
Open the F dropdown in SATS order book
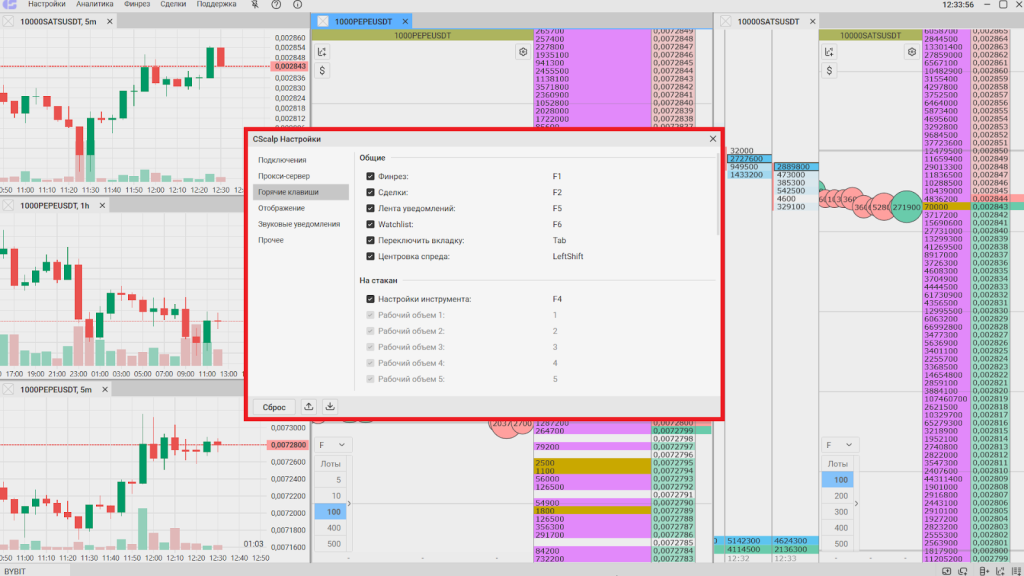point(838,444)
